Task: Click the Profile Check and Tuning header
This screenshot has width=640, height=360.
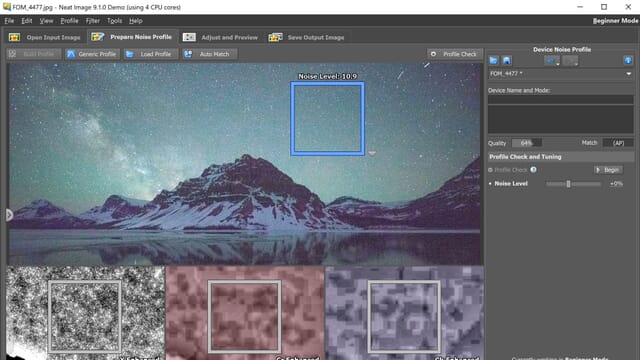Action: tap(561, 157)
